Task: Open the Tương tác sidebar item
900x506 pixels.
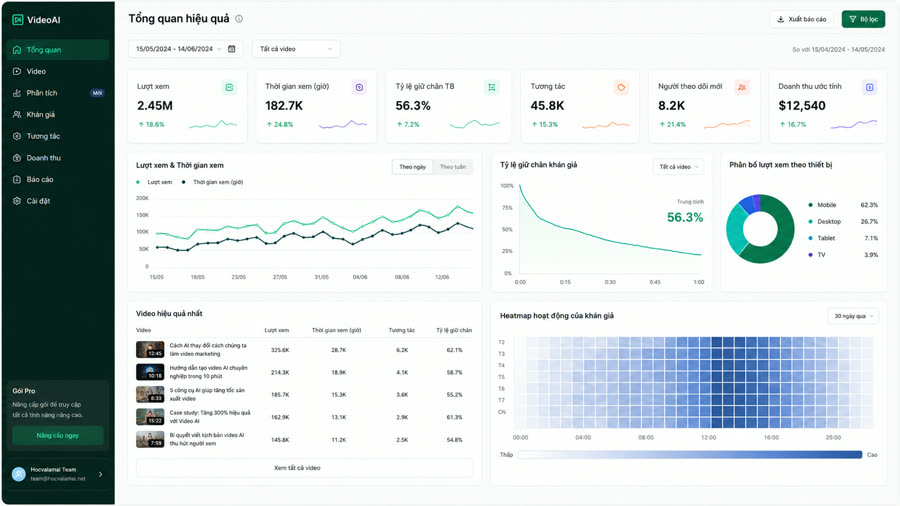Action: 58,137
